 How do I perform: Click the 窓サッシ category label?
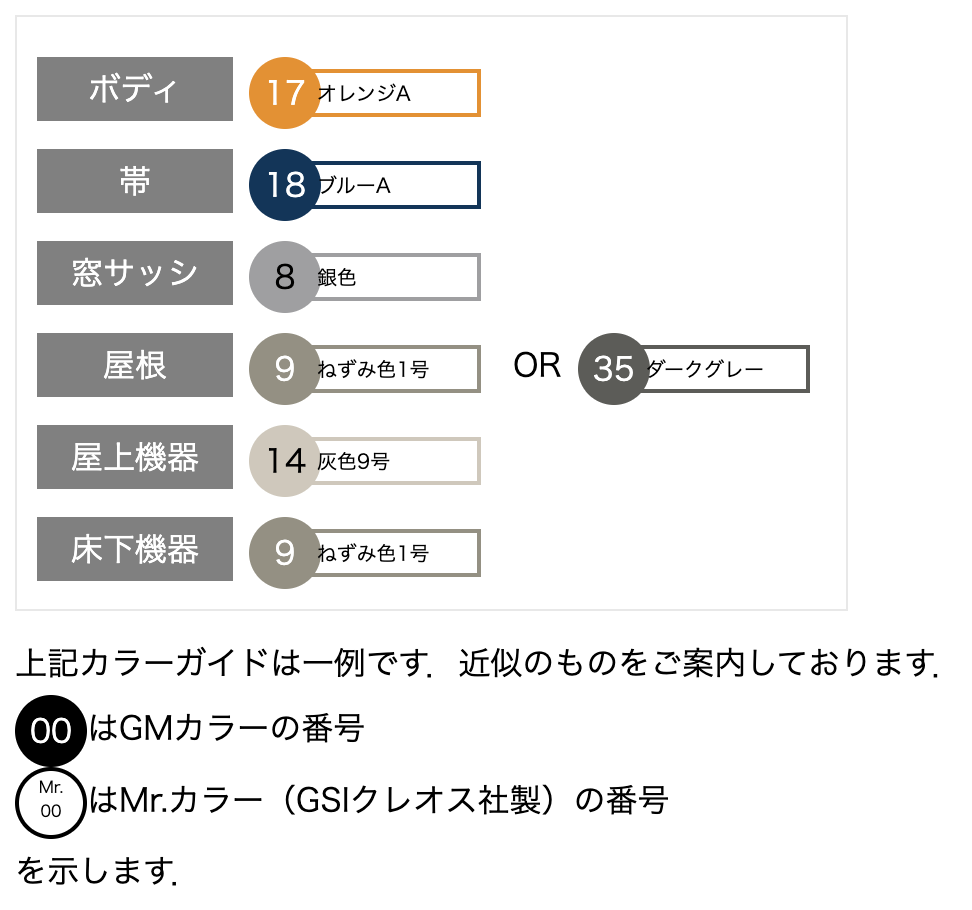click(x=135, y=273)
